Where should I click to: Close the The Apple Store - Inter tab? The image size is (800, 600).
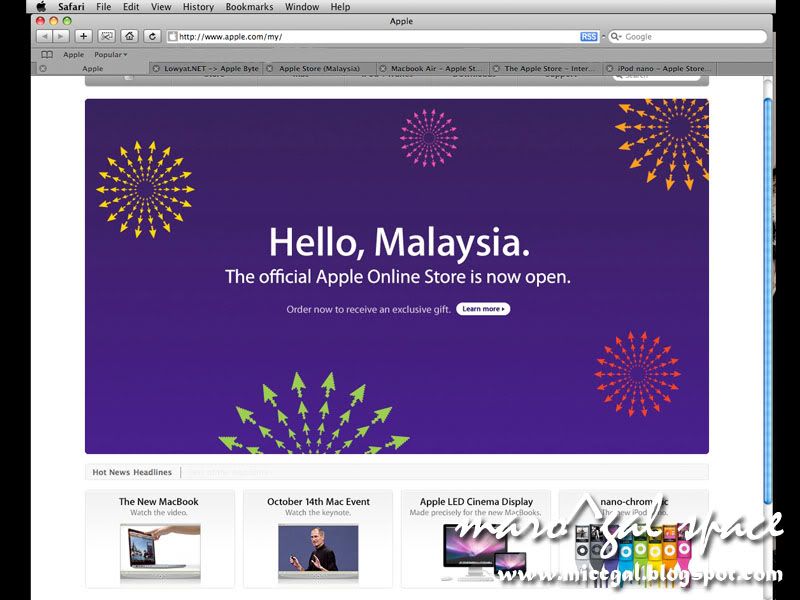click(496, 68)
